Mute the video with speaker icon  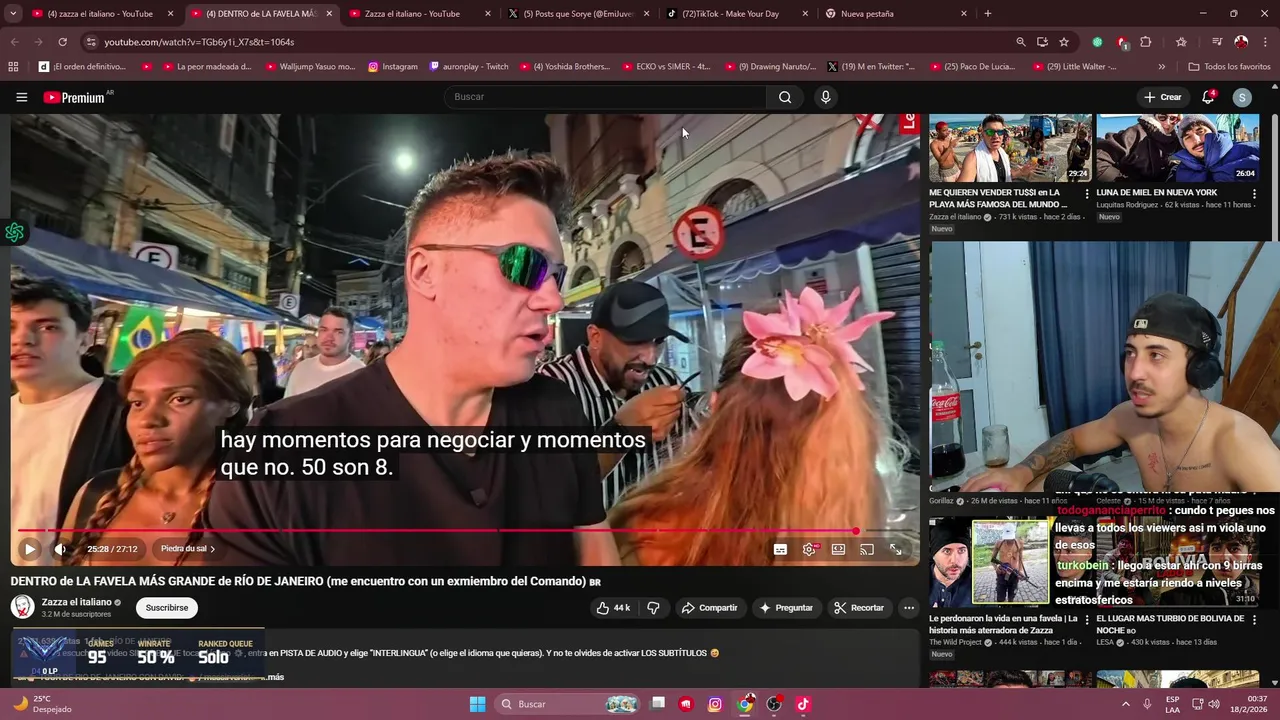point(60,549)
